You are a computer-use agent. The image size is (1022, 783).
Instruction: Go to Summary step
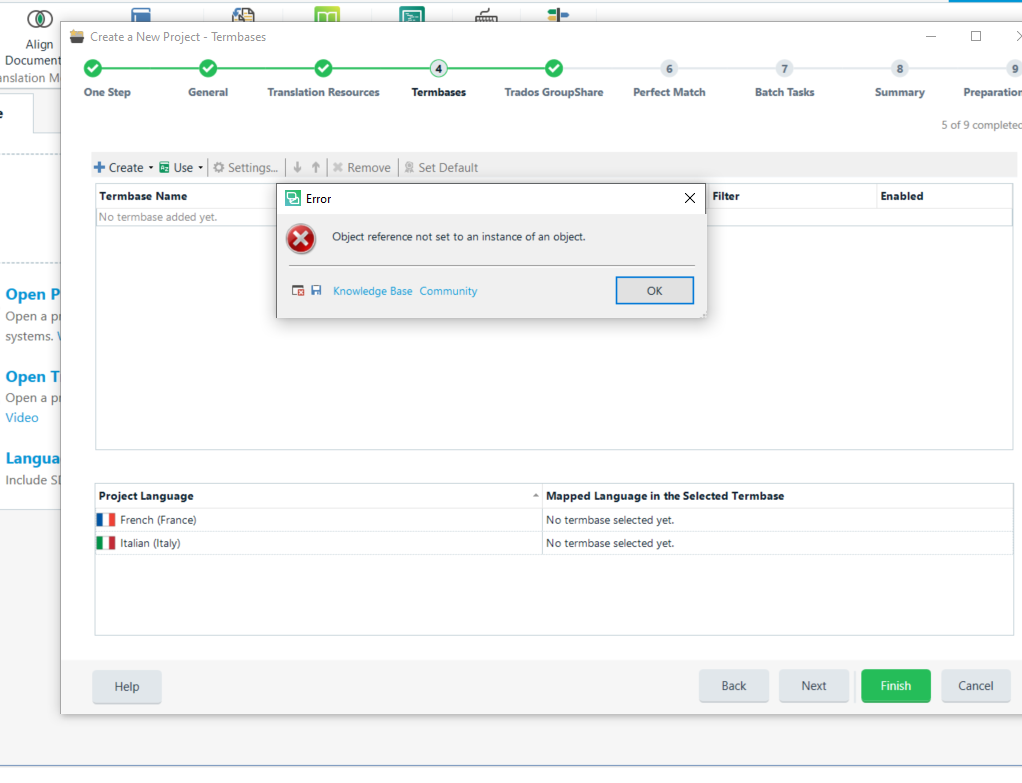[899, 68]
